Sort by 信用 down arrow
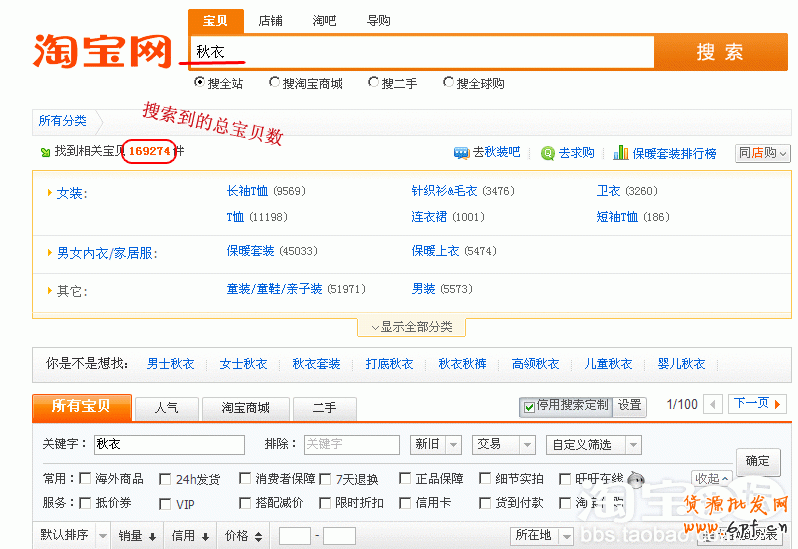Screen dimensions: 798x549 click(205, 537)
